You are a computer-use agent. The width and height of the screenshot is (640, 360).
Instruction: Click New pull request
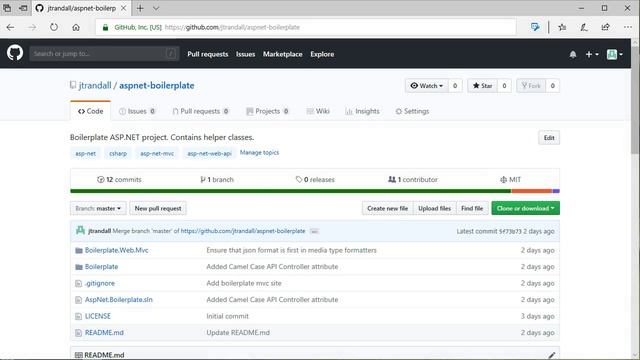[158, 208]
